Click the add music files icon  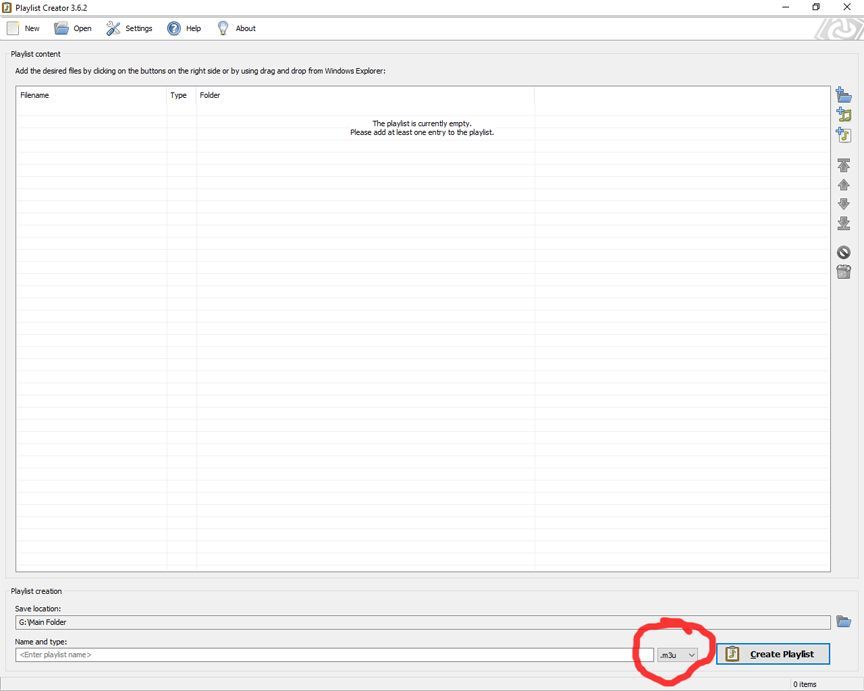[x=843, y=115]
